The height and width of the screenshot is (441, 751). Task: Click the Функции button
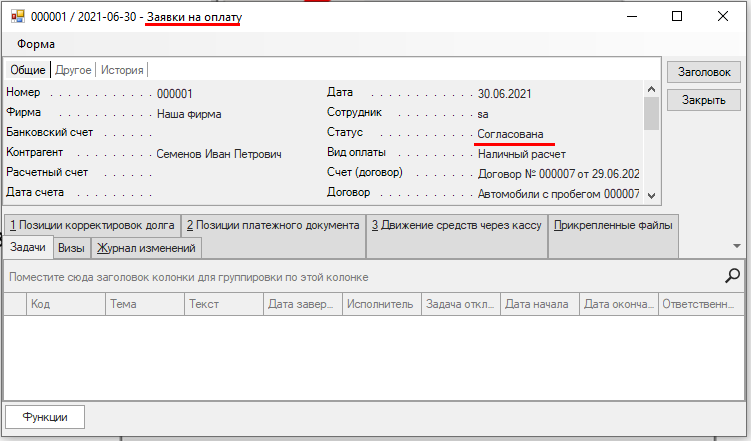pos(44,417)
